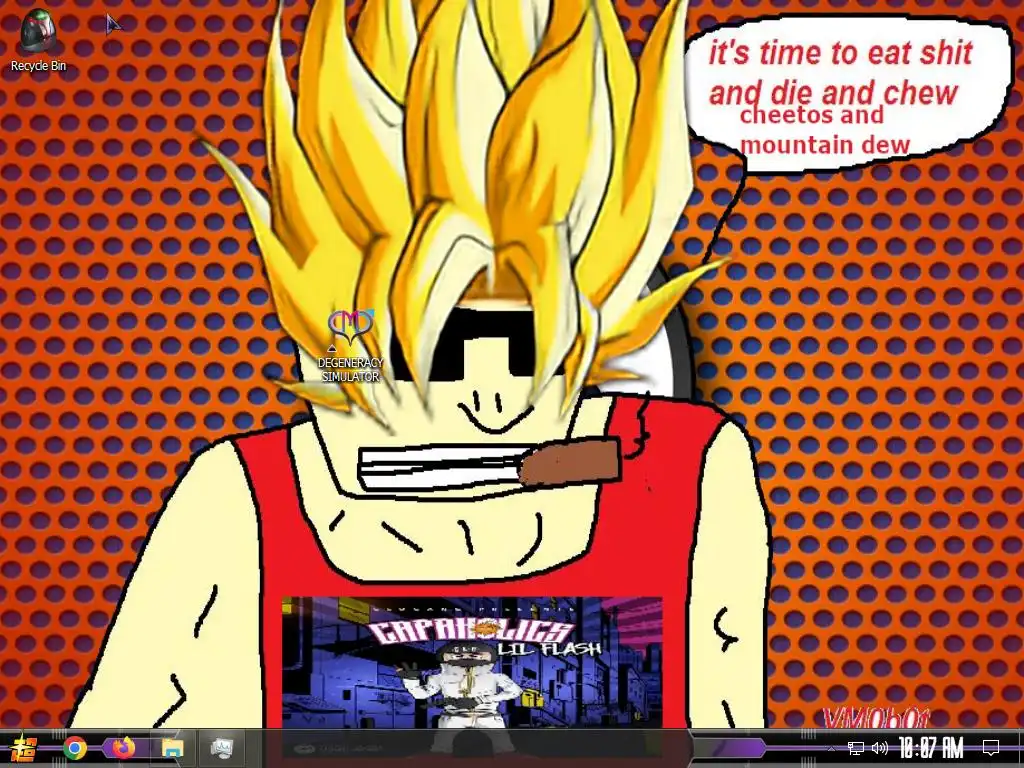This screenshot has height=768, width=1024.
Task: Open the Recycle Bin desktop icon
Action: click(x=38, y=39)
